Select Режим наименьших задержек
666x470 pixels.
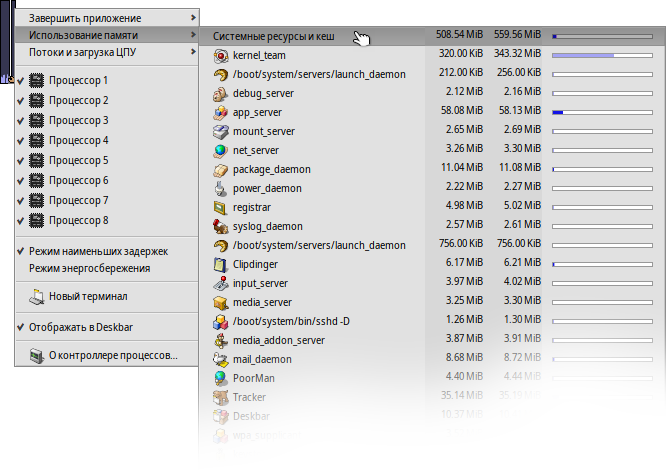(x=107, y=251)
